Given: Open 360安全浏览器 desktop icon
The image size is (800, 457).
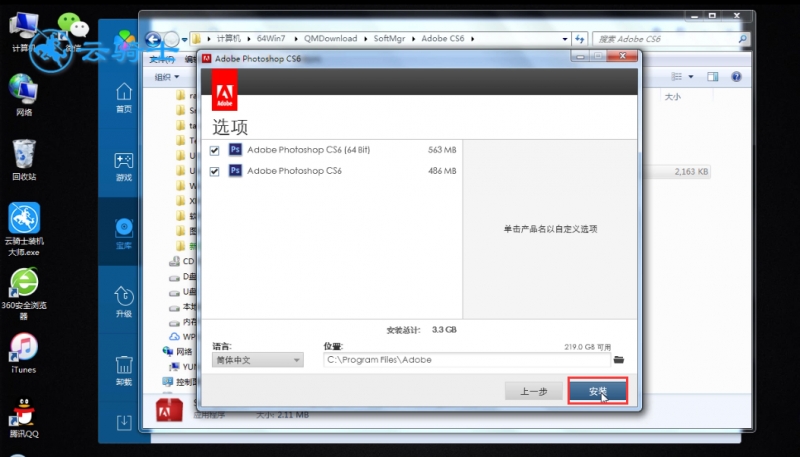Looking at the screenshot, I should [24, 294].
